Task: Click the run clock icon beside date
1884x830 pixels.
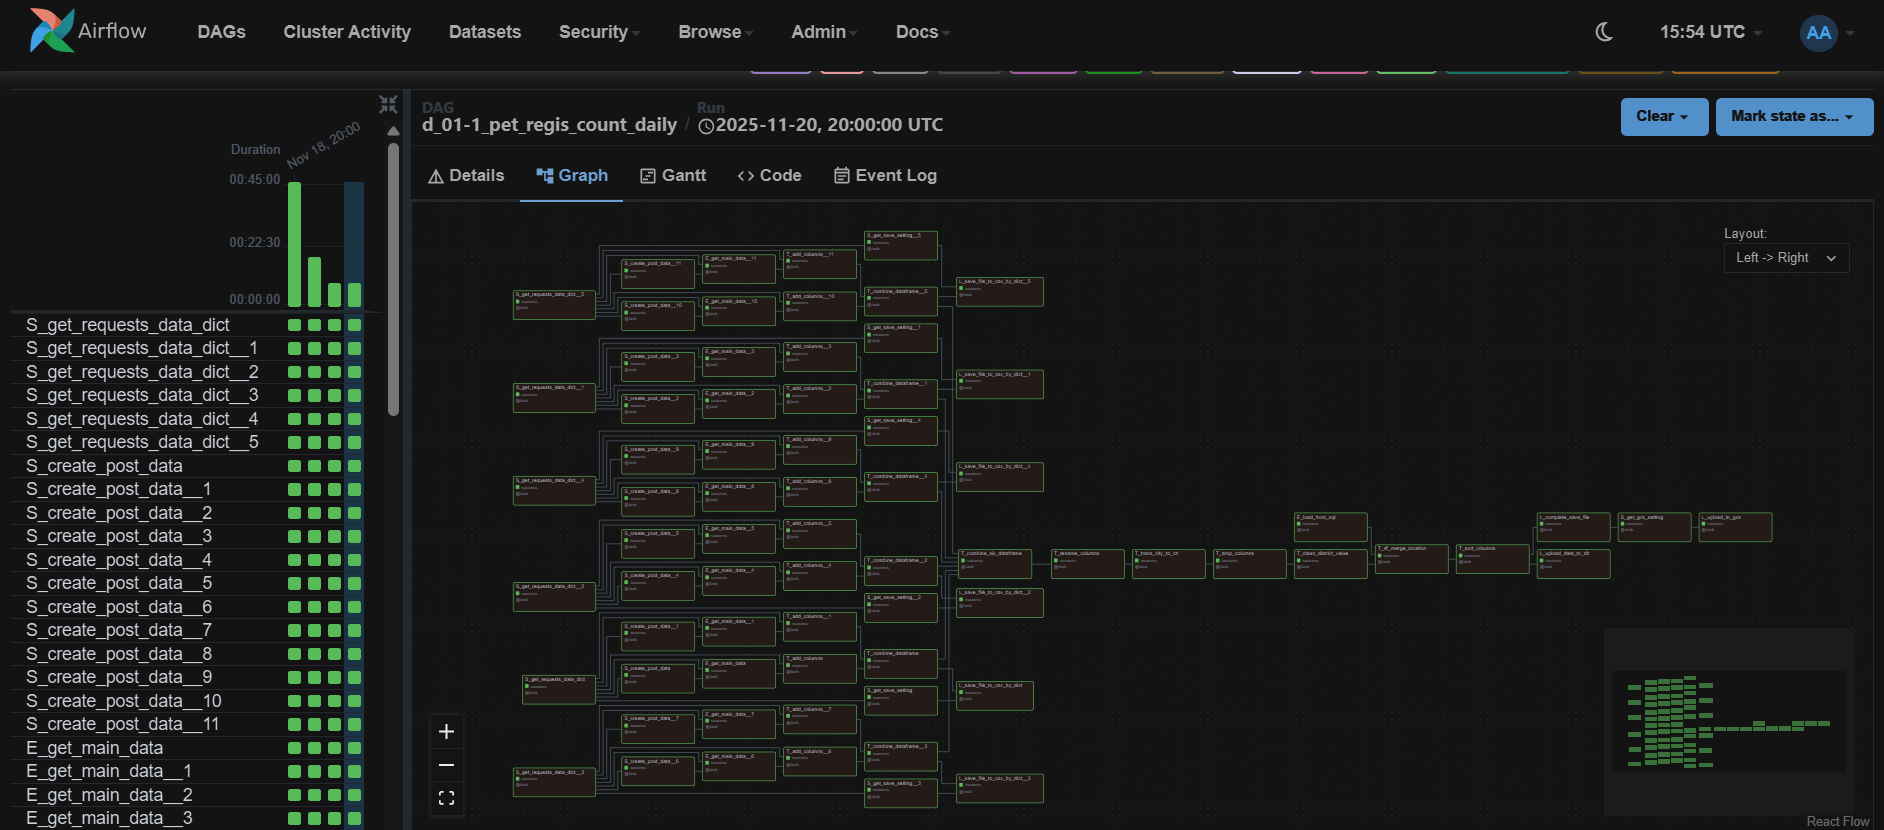Action: point(706,126)
